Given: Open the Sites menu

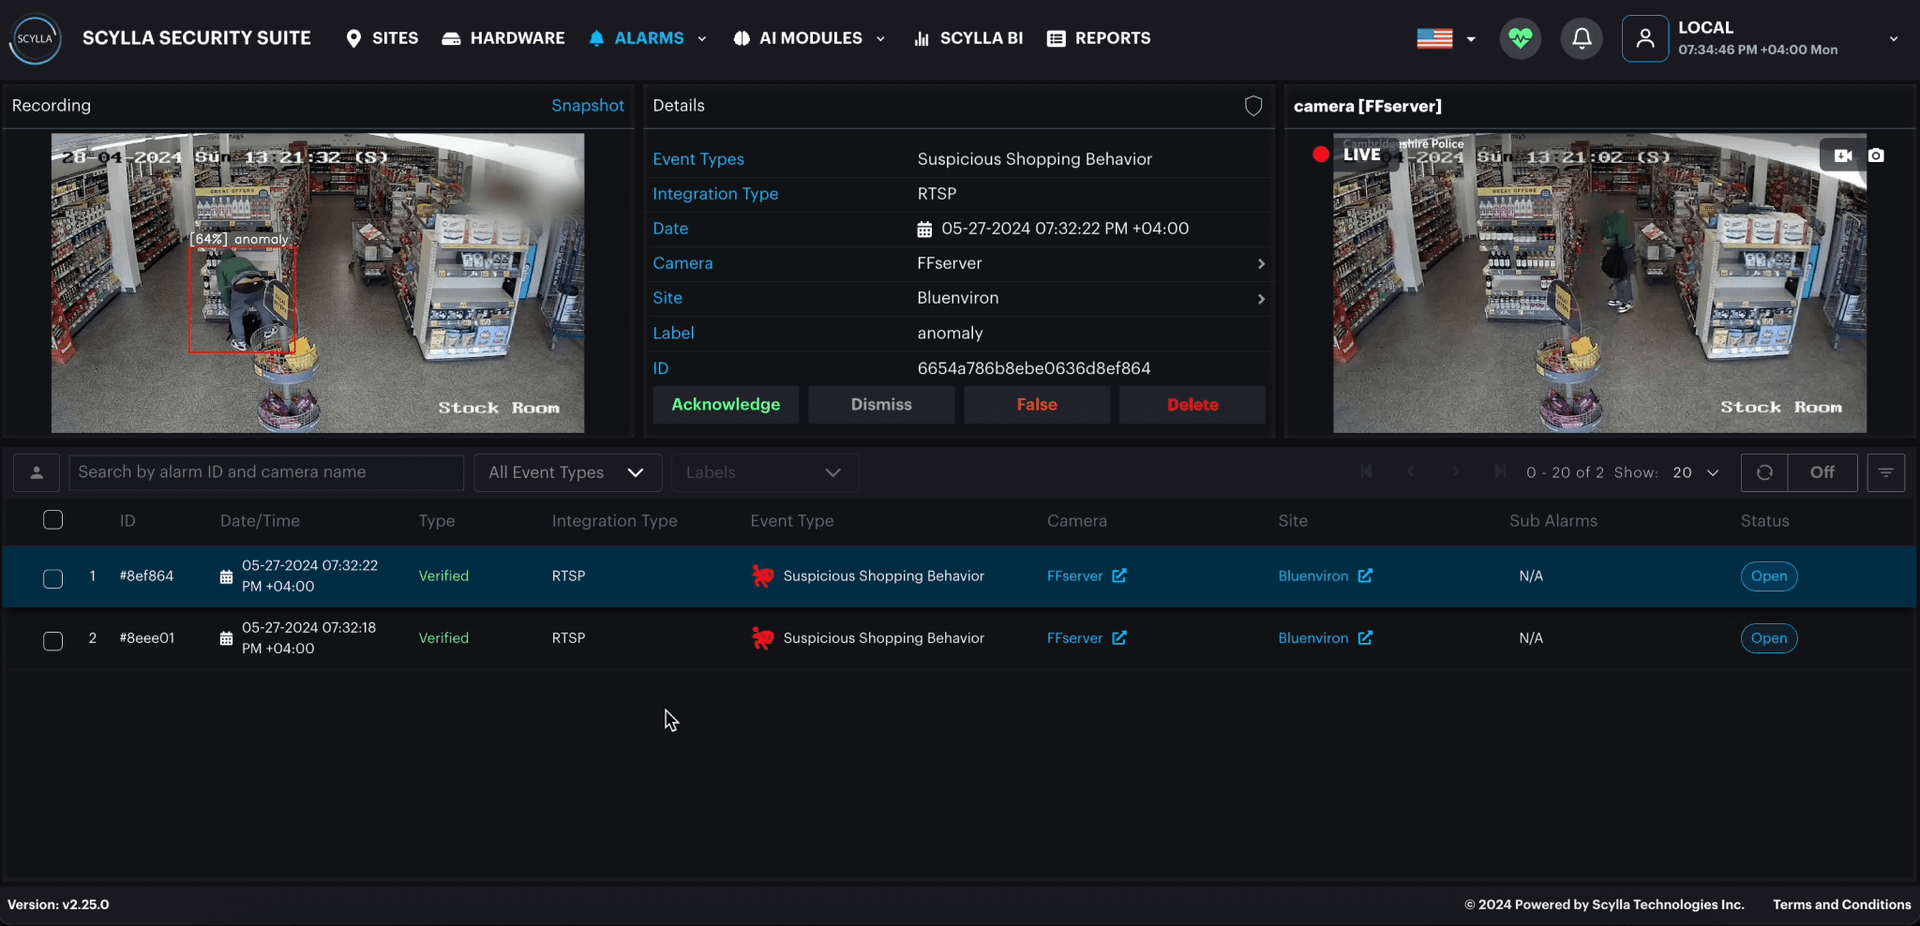Looking at the screenshot, I should [382, 38].
